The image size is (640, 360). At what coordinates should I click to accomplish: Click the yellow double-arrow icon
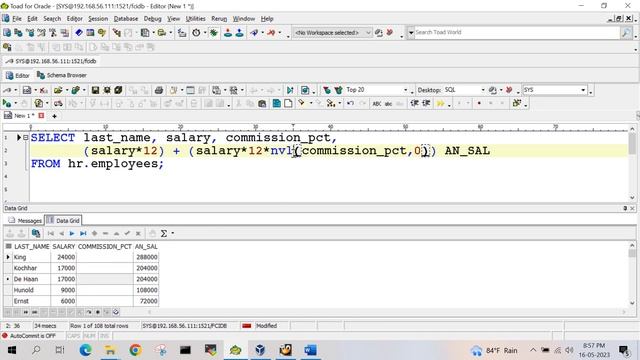440,103
